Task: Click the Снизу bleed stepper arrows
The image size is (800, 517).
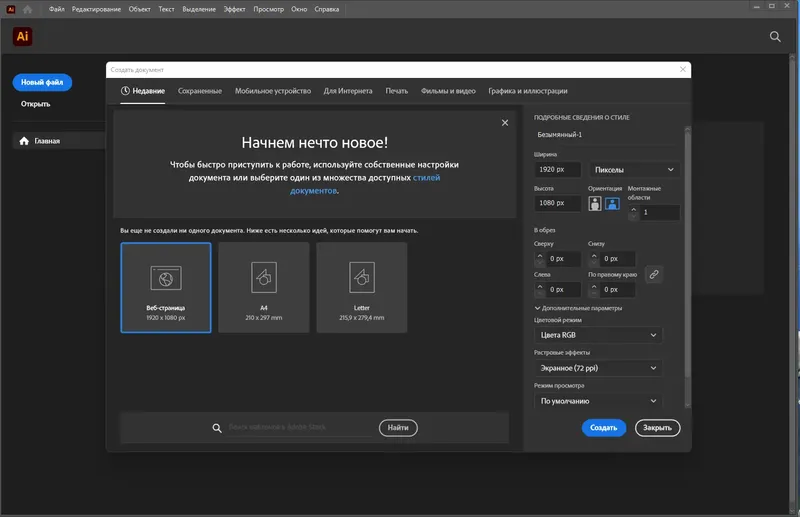Action: click(x=594, y=259)
